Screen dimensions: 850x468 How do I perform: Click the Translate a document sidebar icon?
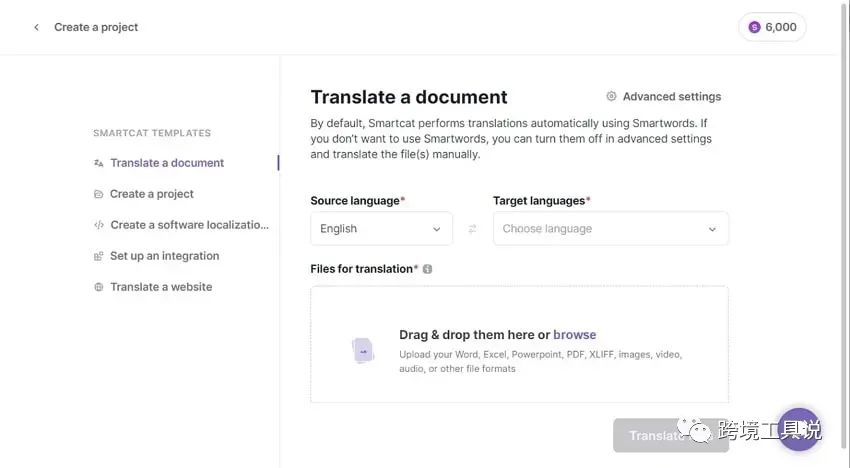98,163
